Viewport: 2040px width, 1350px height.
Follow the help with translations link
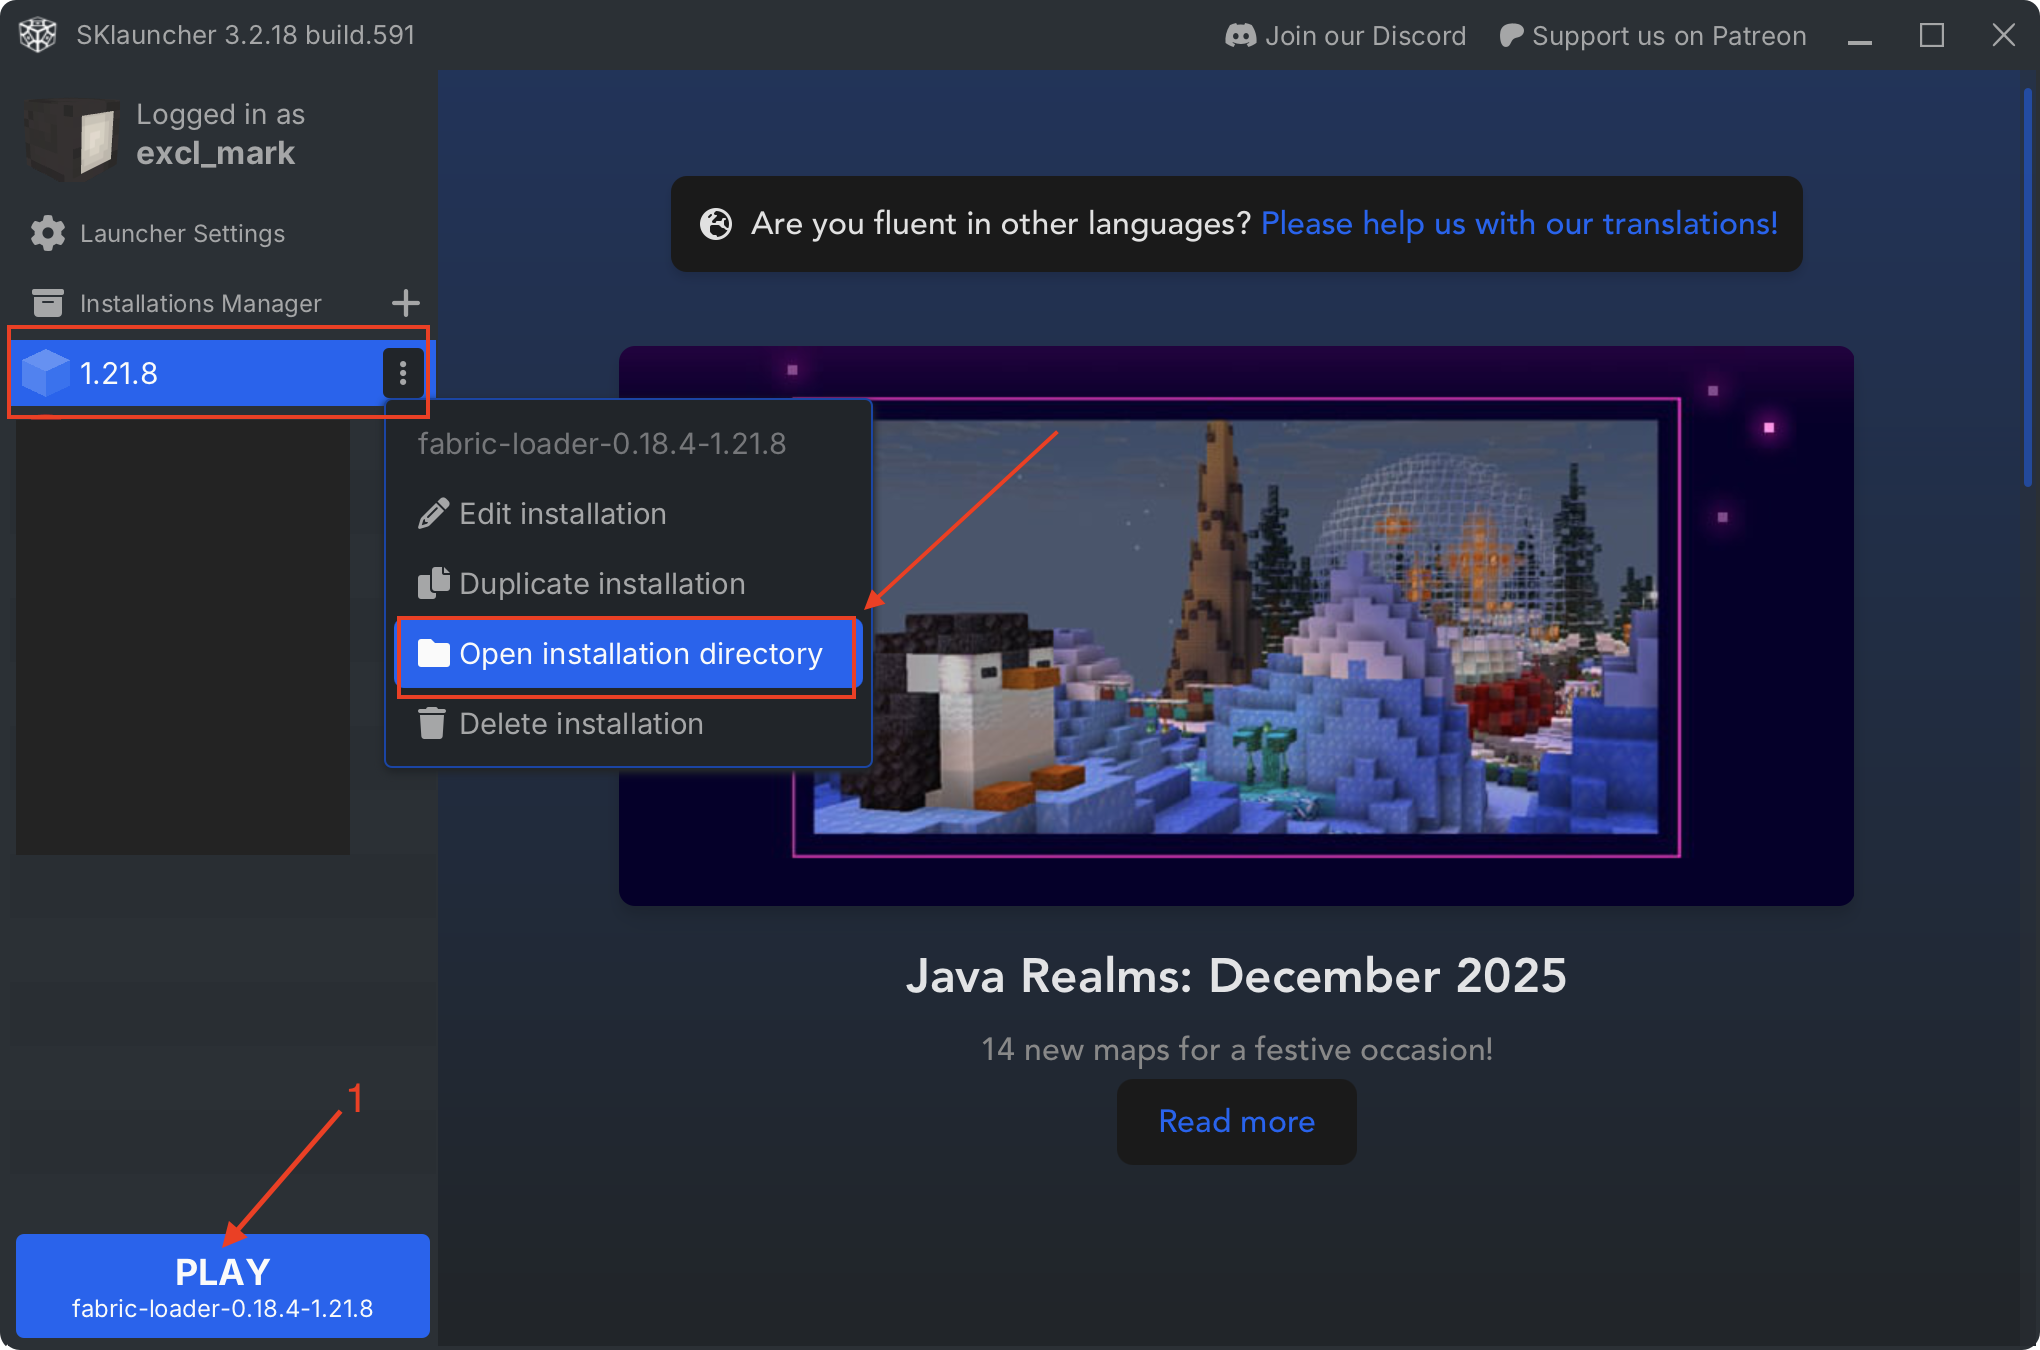1519,224
